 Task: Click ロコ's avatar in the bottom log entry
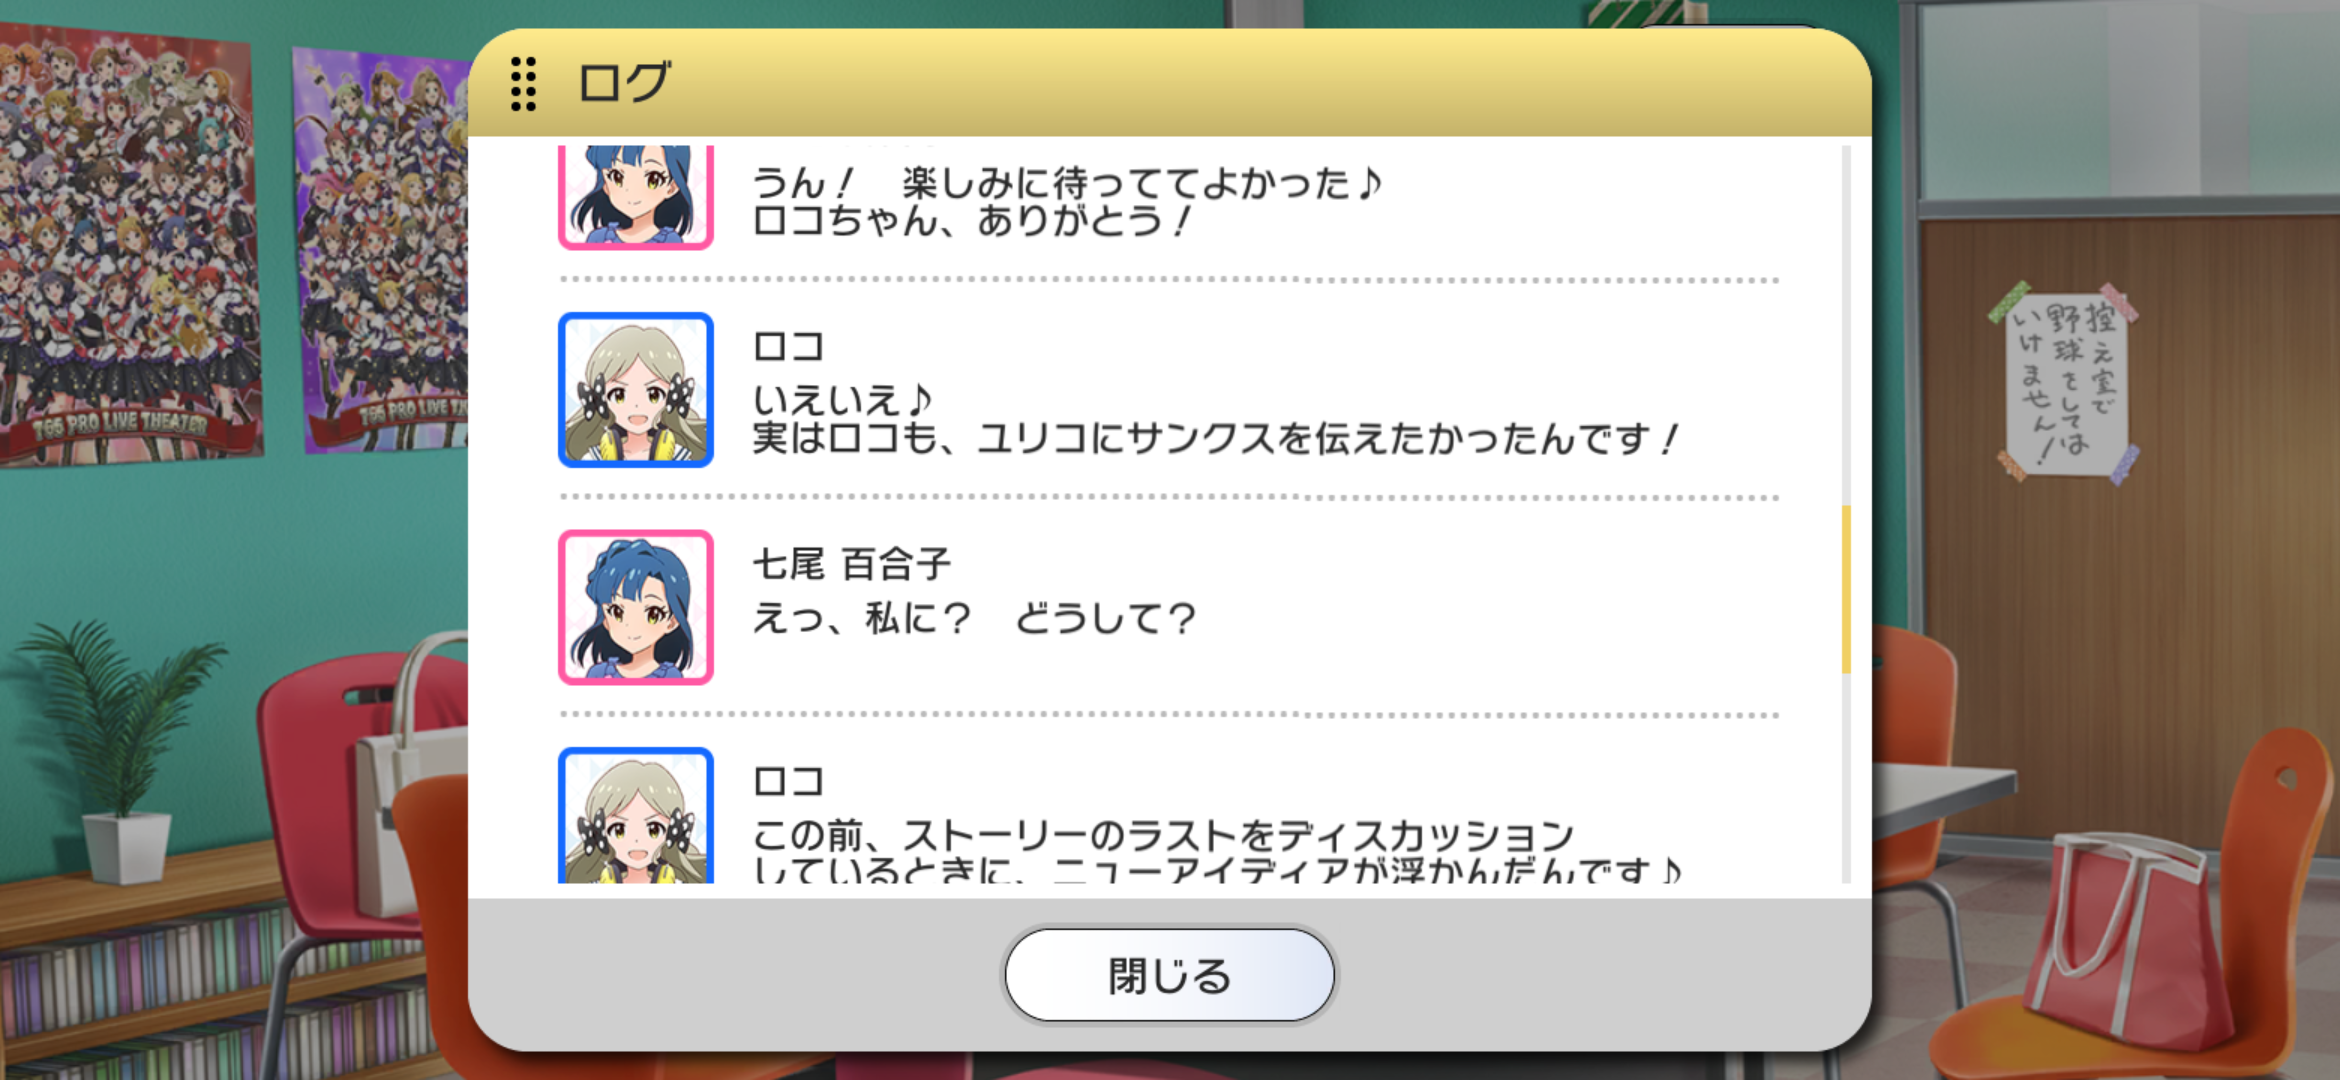pyautogui.click(x=635, y=815)
